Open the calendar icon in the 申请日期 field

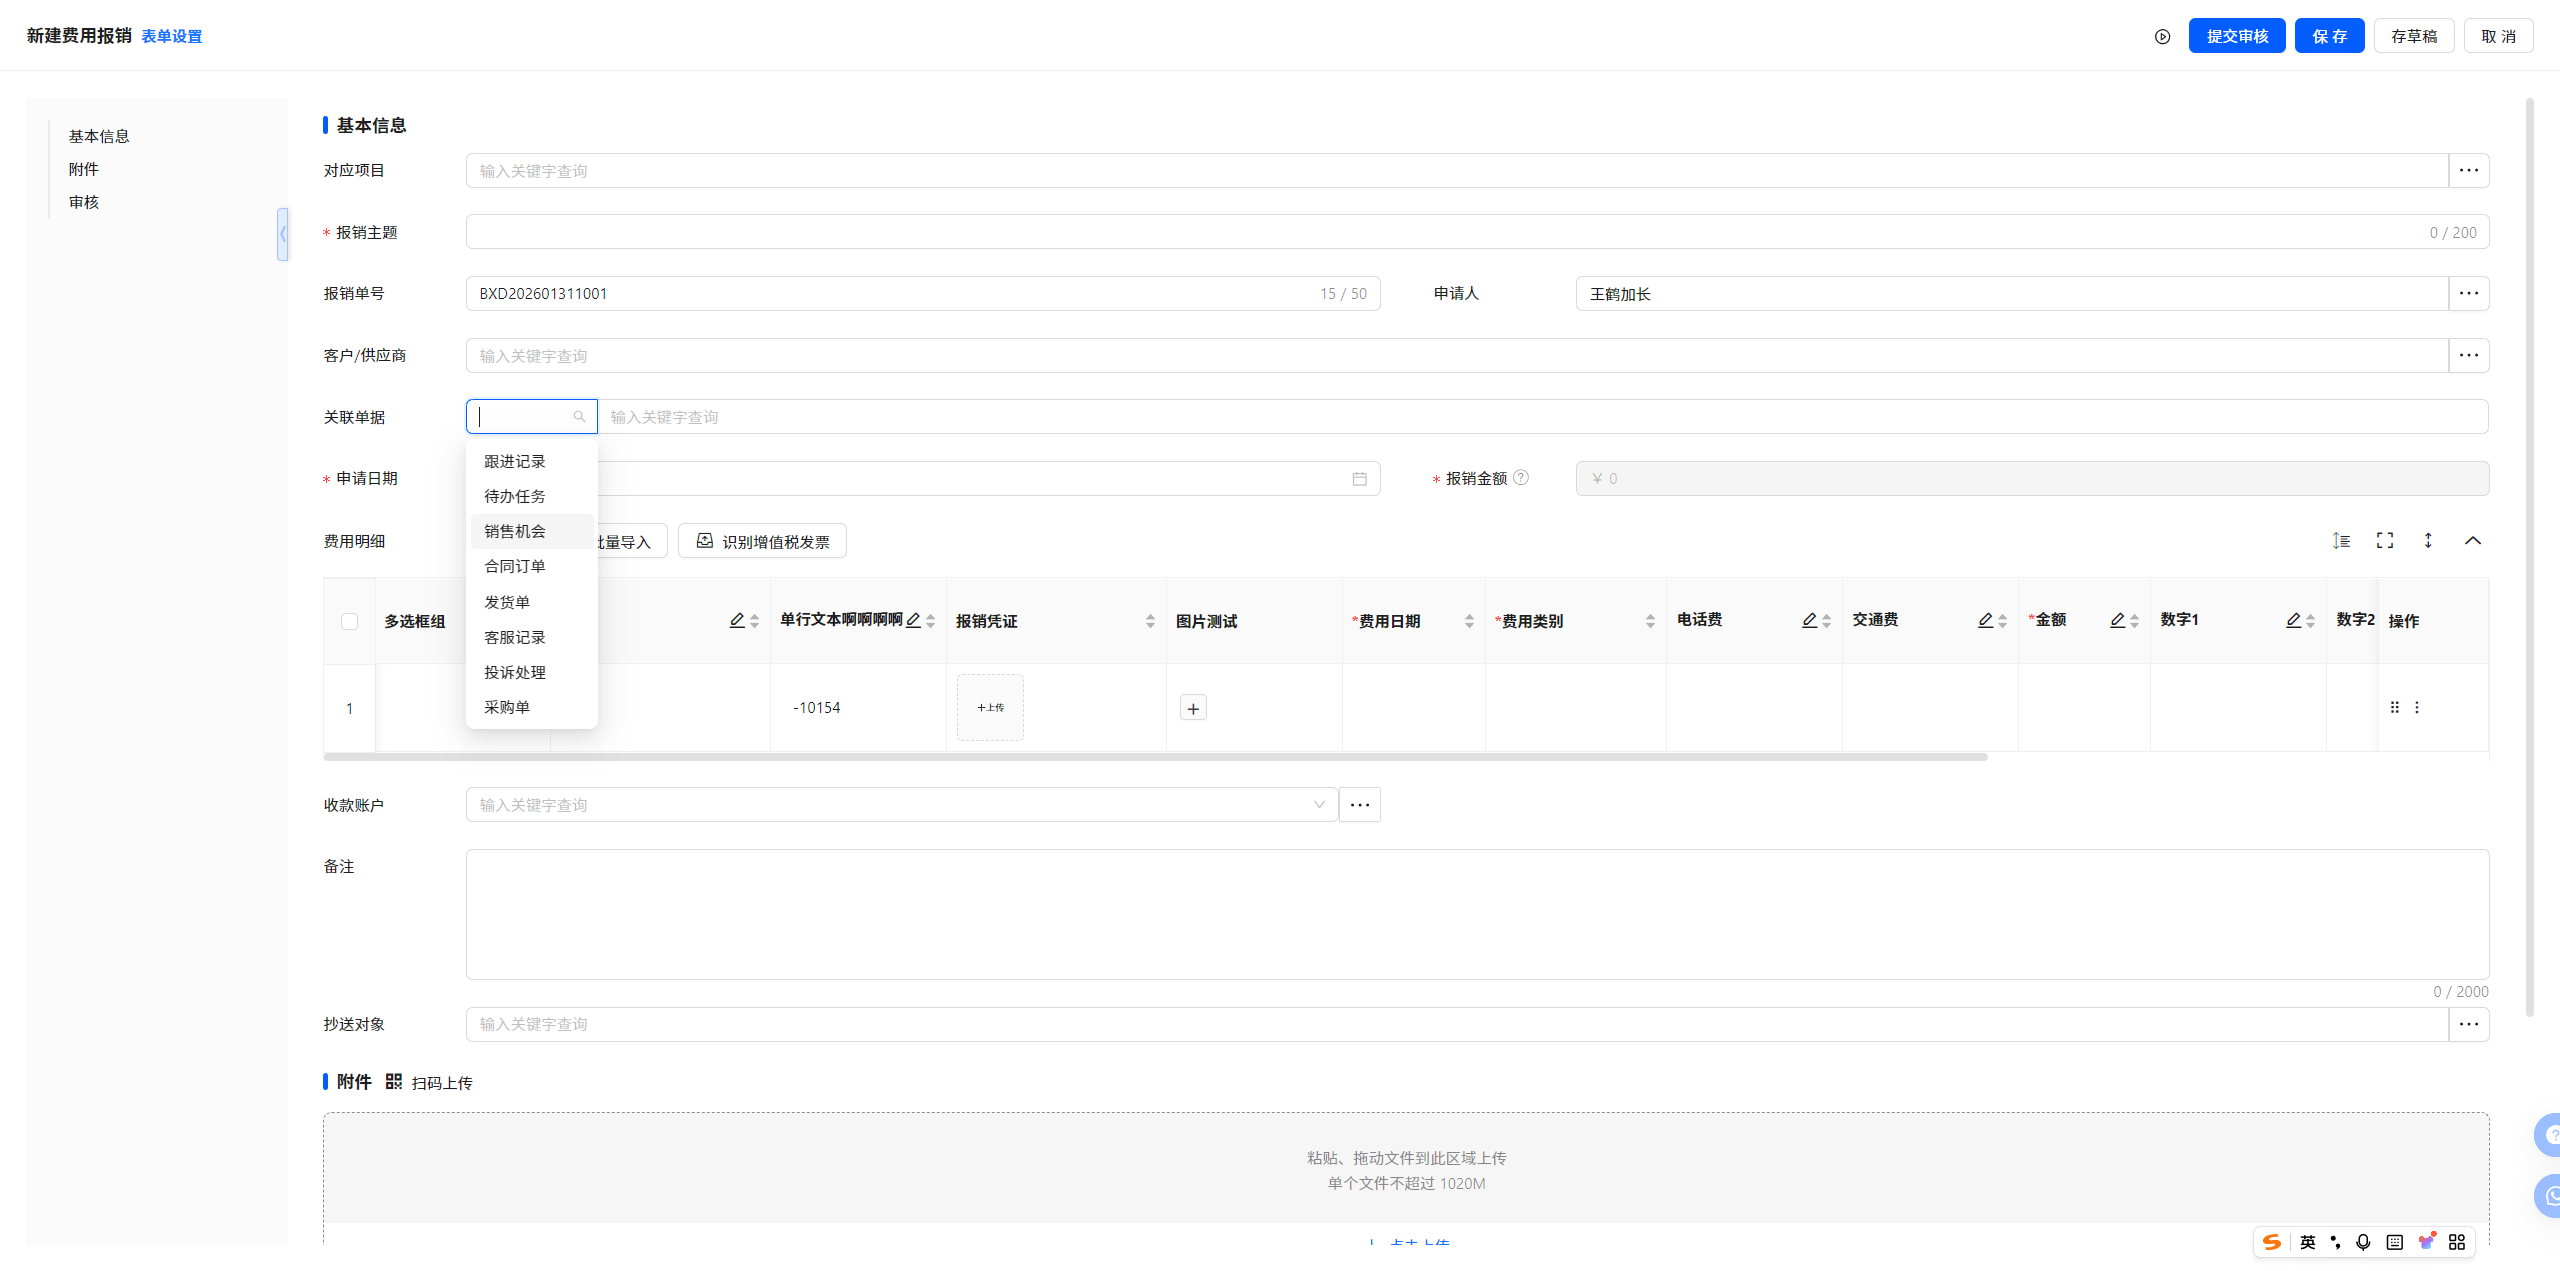1359,479
